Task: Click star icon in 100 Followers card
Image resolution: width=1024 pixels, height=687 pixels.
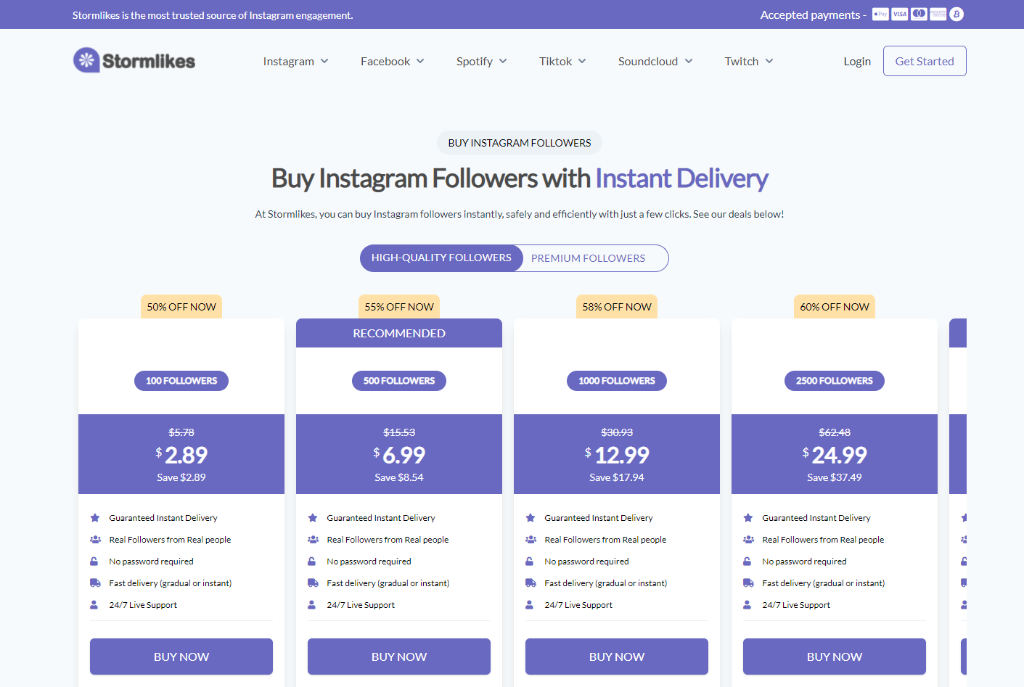Action: (95, 518)
